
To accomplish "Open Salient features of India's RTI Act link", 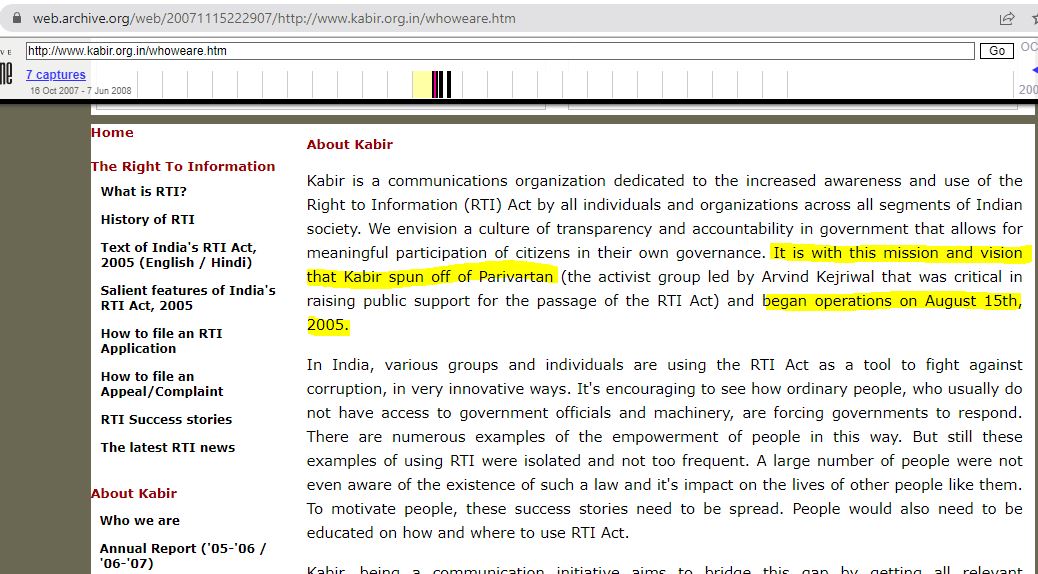I will [188, 298].
